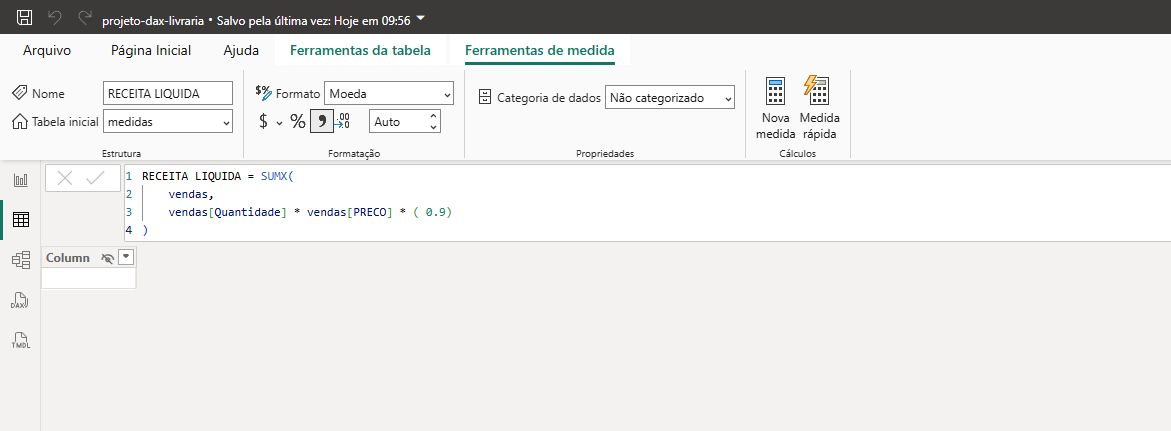Viewport: 1171px width, 431px height.
Task: Create a Nova medida
Action: [x=775, y=108]
